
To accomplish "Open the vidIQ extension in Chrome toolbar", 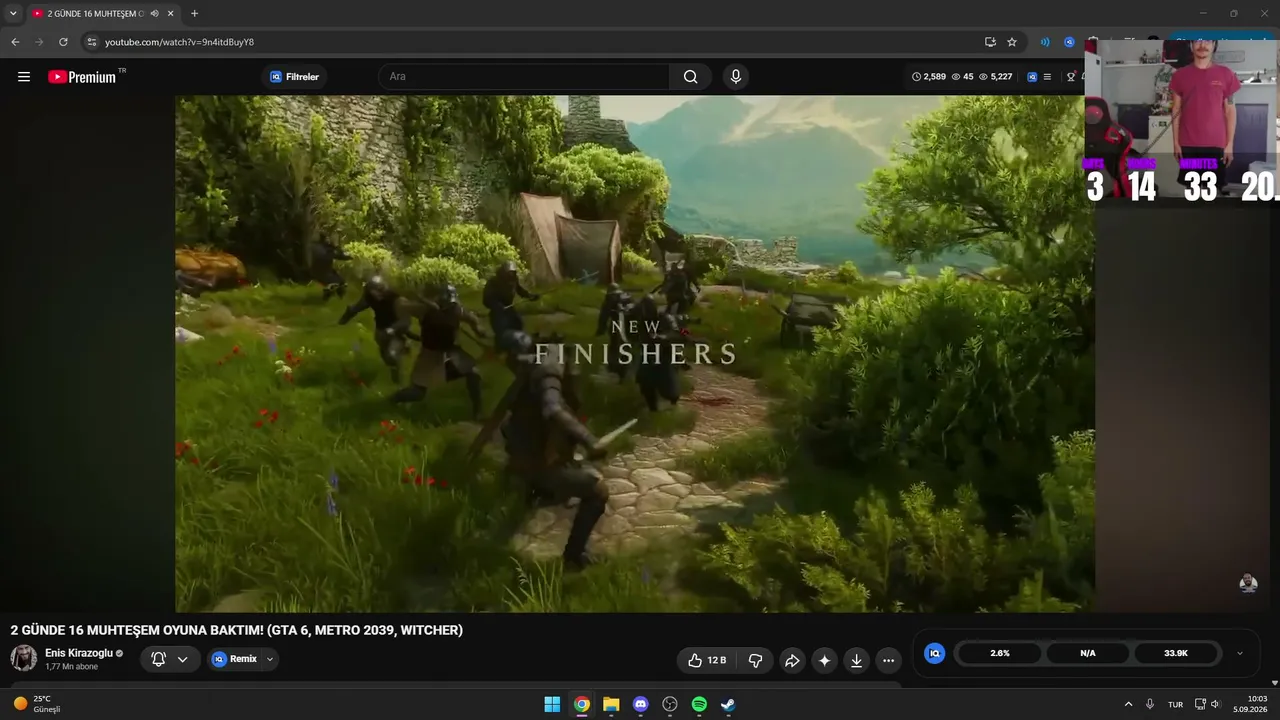I will tap(1069, 42).
